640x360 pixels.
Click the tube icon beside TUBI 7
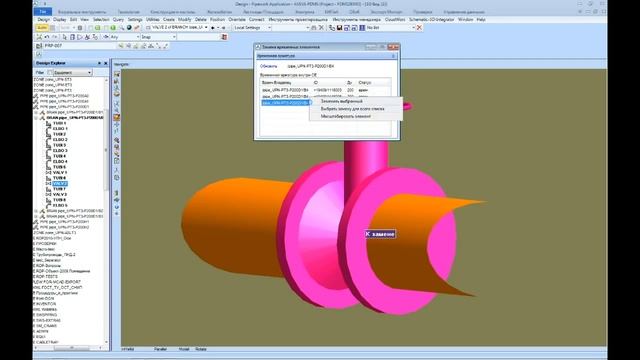48,189
